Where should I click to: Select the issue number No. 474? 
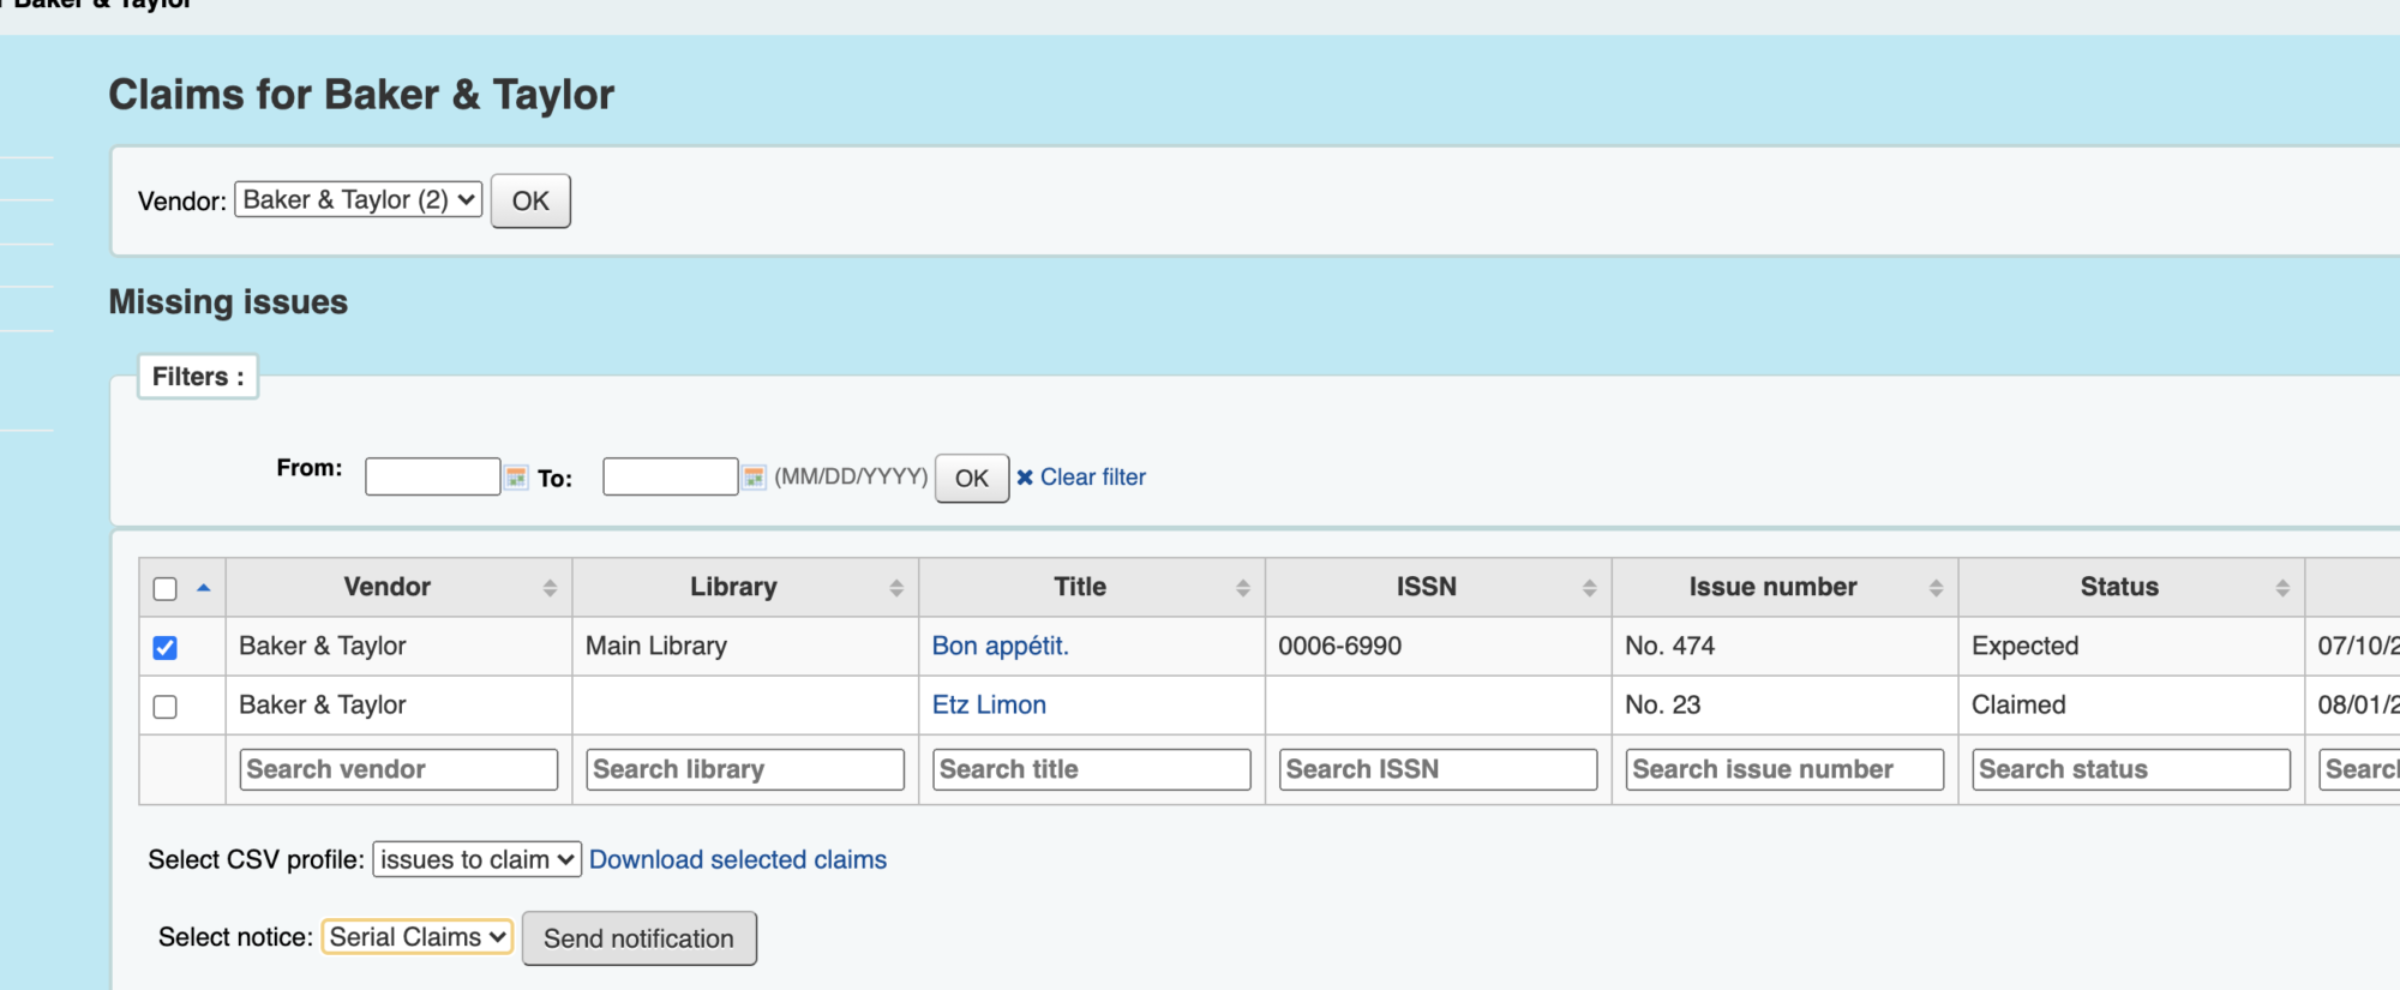tap(1670, 646)
